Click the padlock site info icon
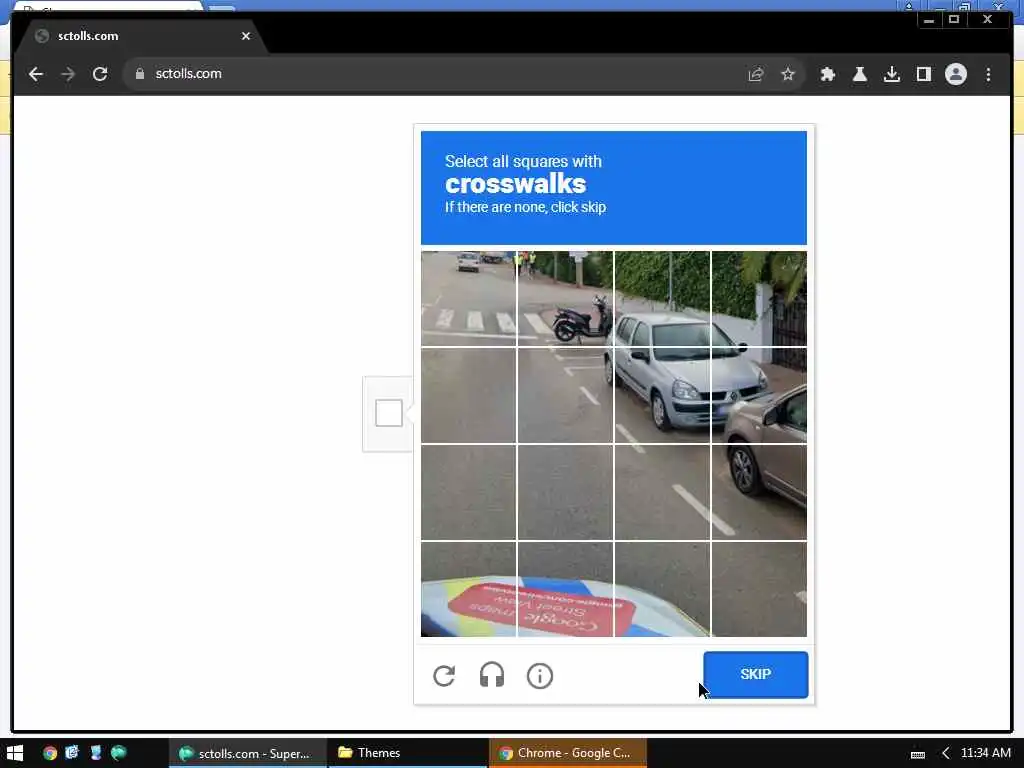1024x768 pixels. click(x=139, y=74)
